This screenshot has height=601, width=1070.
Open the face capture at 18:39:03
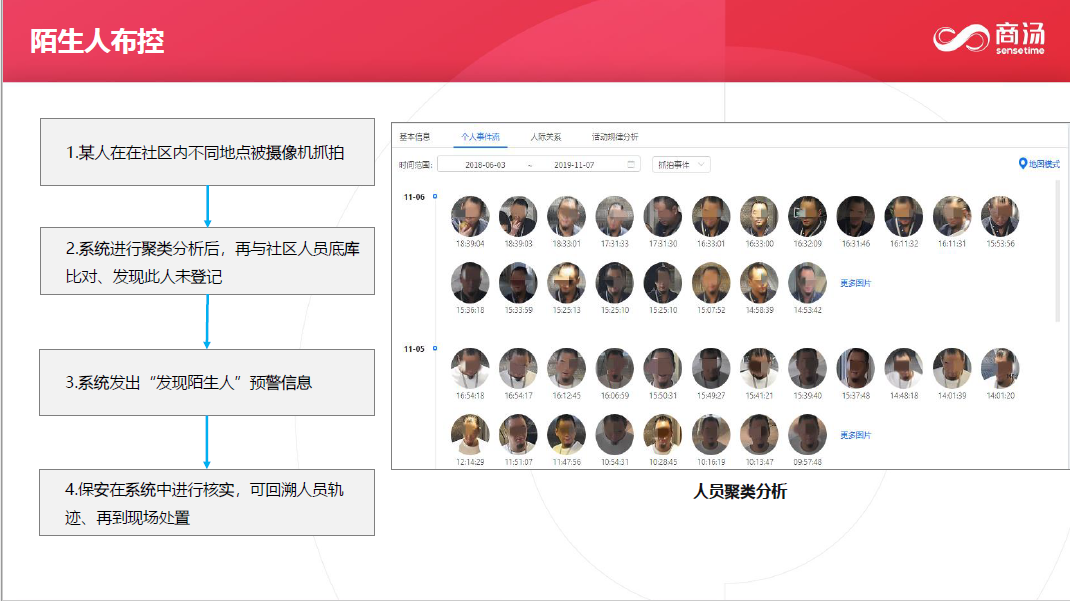[518, 216]
